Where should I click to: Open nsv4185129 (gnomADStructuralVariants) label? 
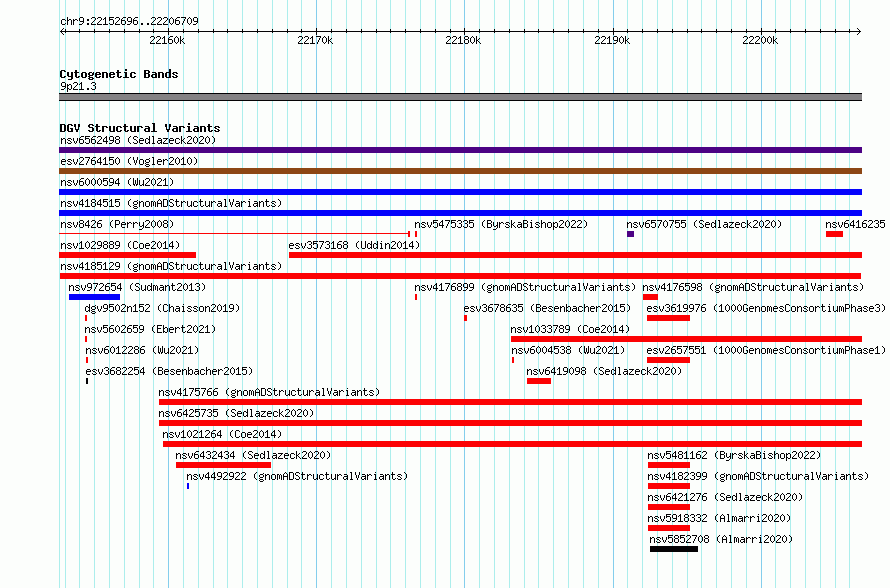point(171,266)
